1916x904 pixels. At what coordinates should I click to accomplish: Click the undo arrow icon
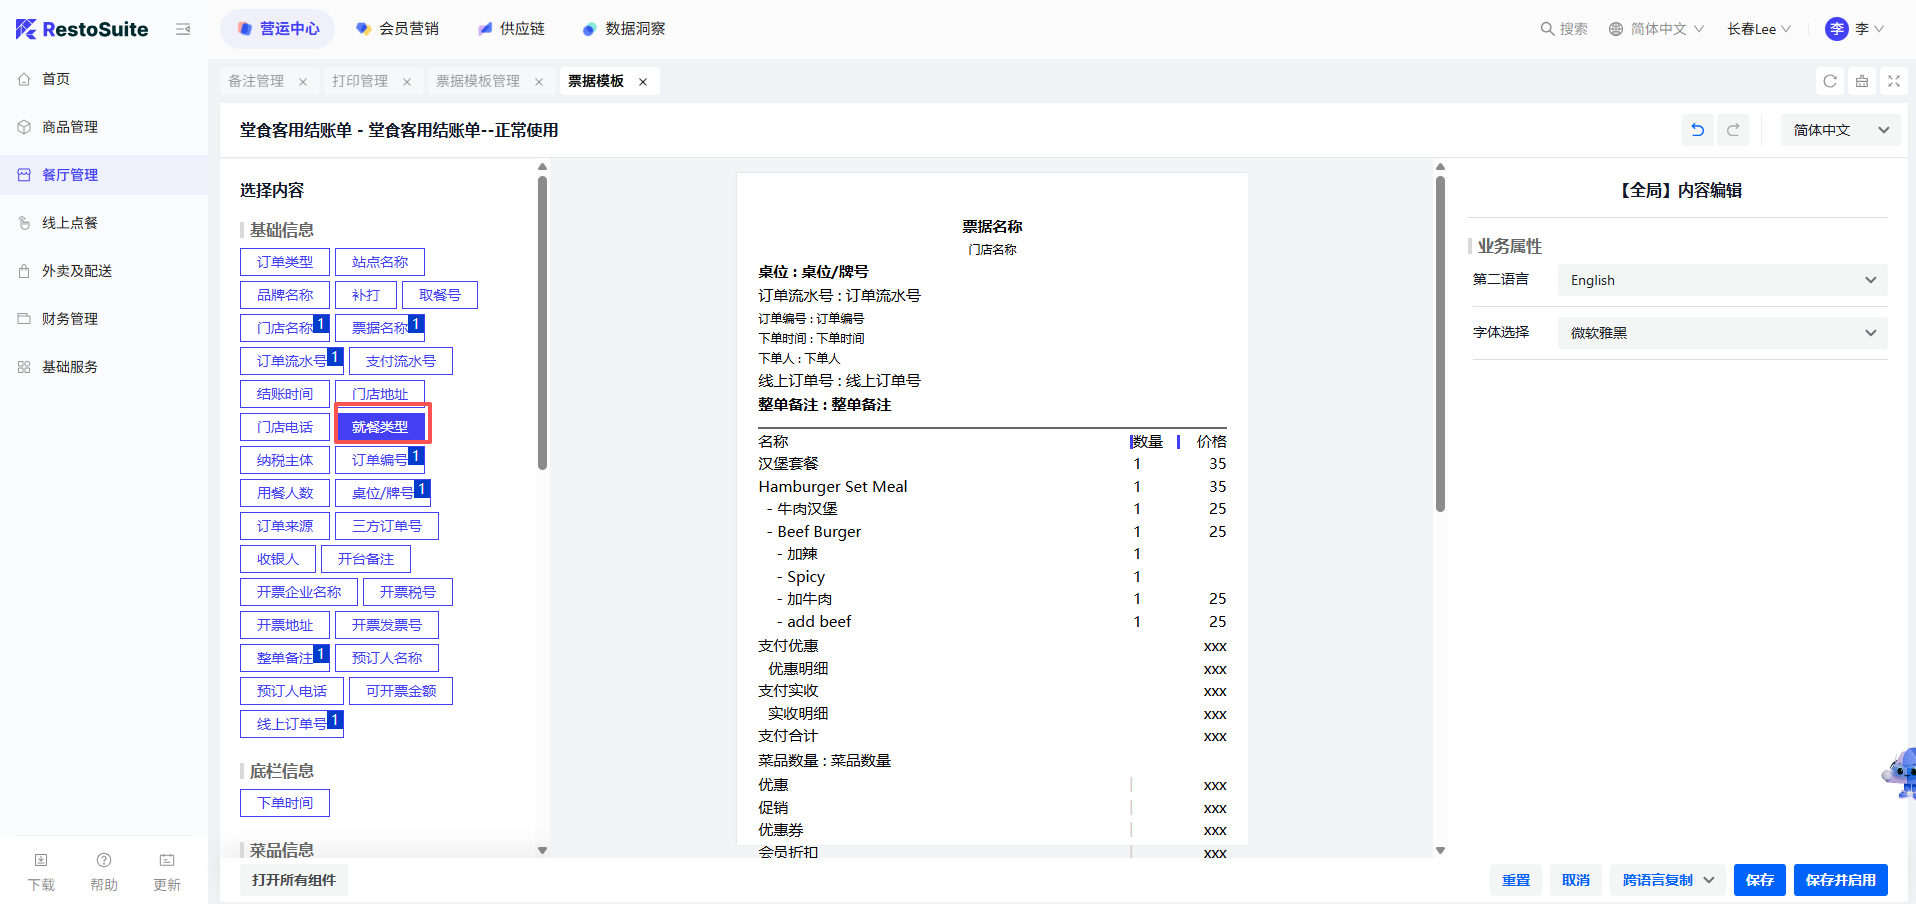tap(1697, 130)
